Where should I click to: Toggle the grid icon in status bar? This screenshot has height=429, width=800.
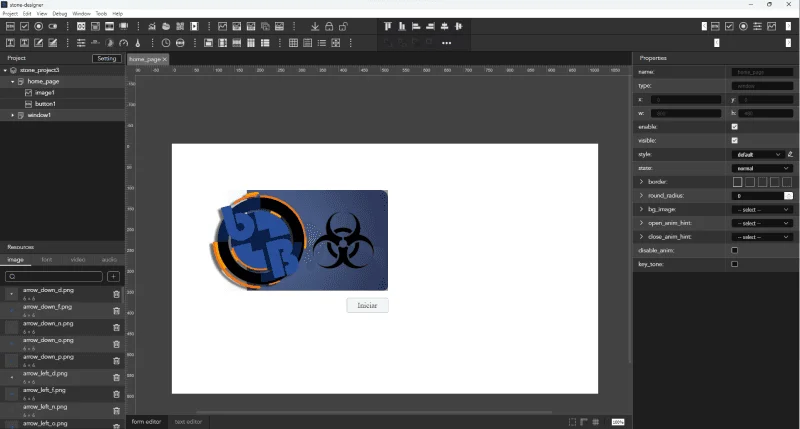(596, 422)
